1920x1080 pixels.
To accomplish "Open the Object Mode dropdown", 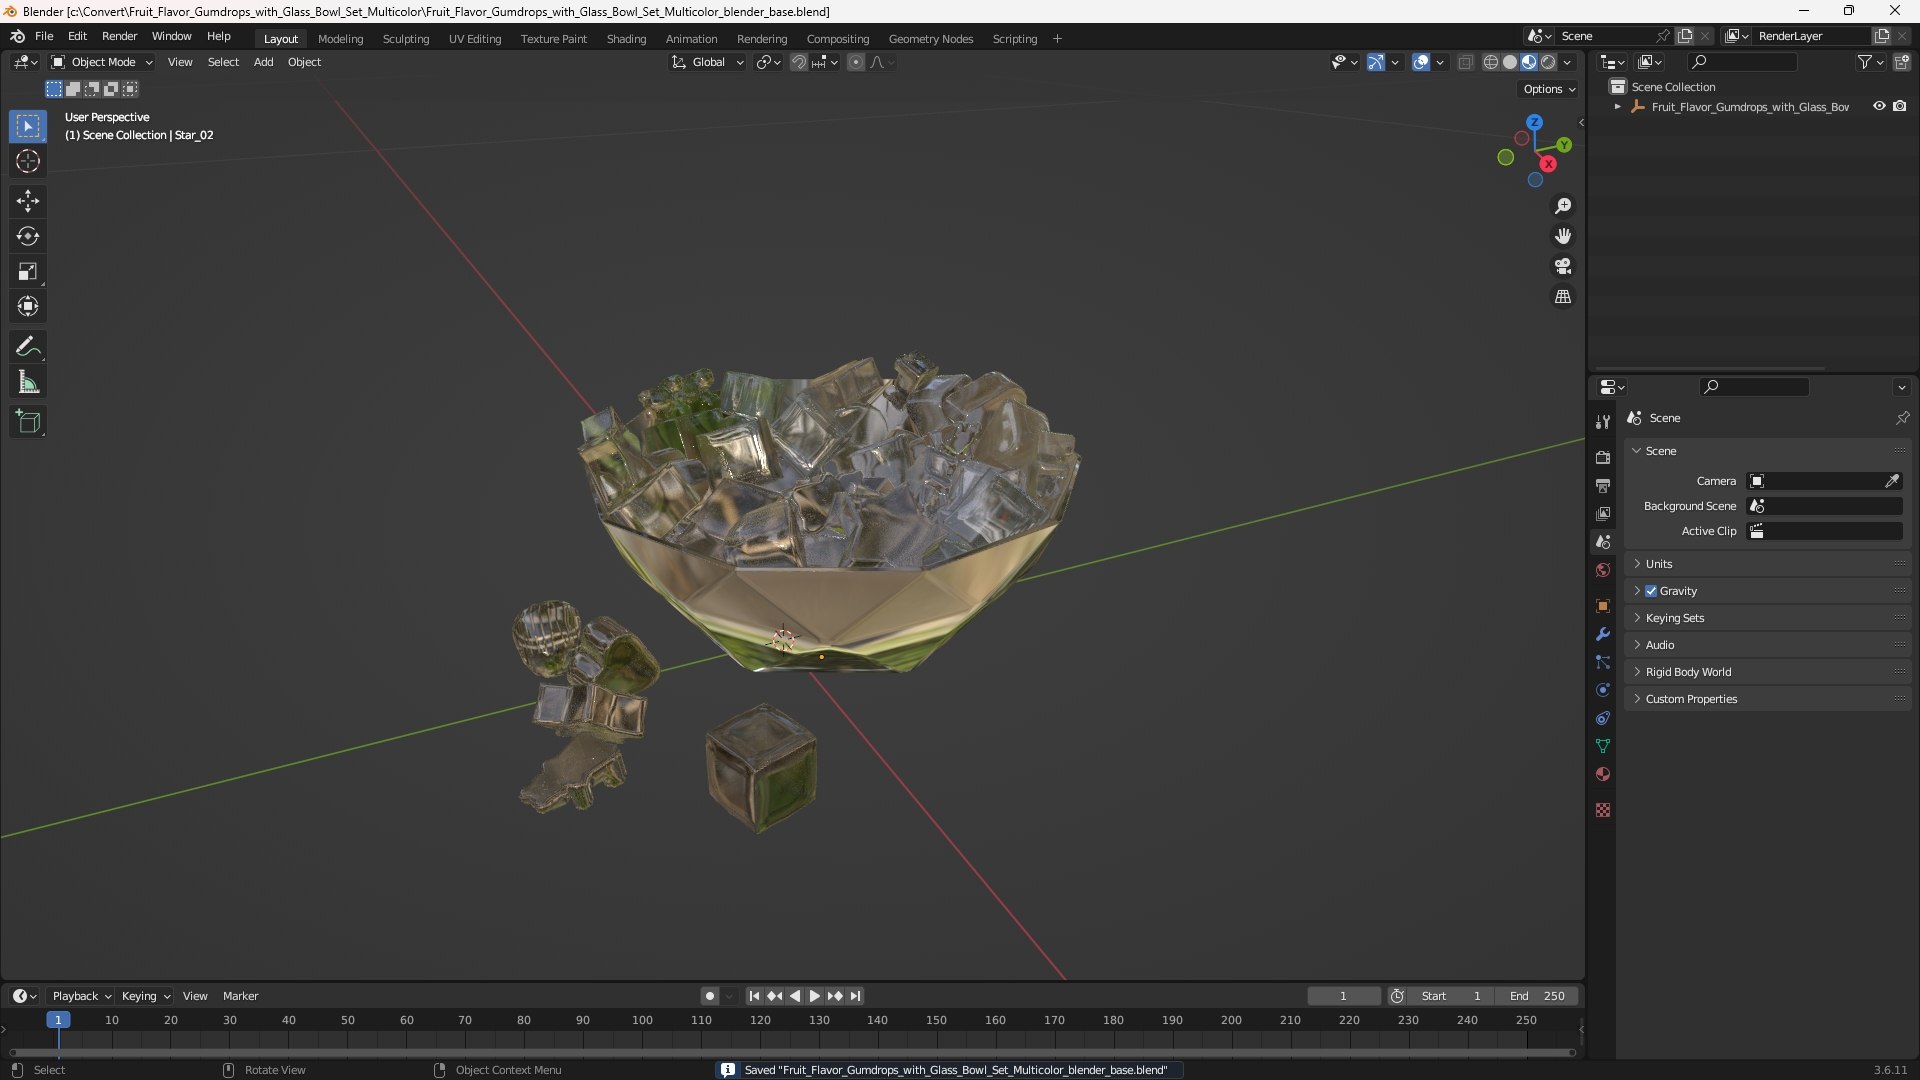I will pos(103,62).
